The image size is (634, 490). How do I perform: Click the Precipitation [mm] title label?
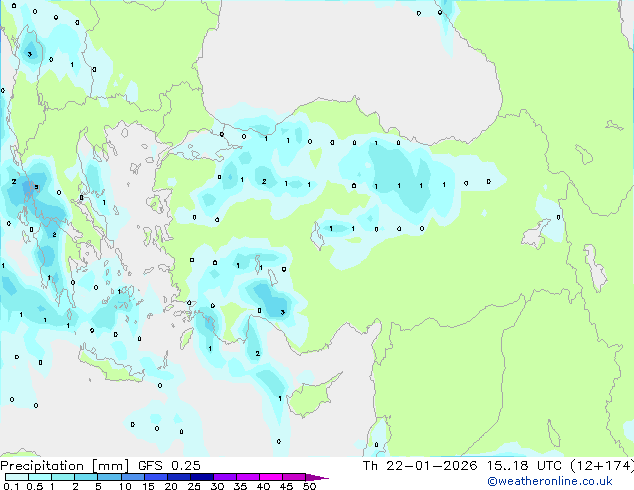point(66,465)
